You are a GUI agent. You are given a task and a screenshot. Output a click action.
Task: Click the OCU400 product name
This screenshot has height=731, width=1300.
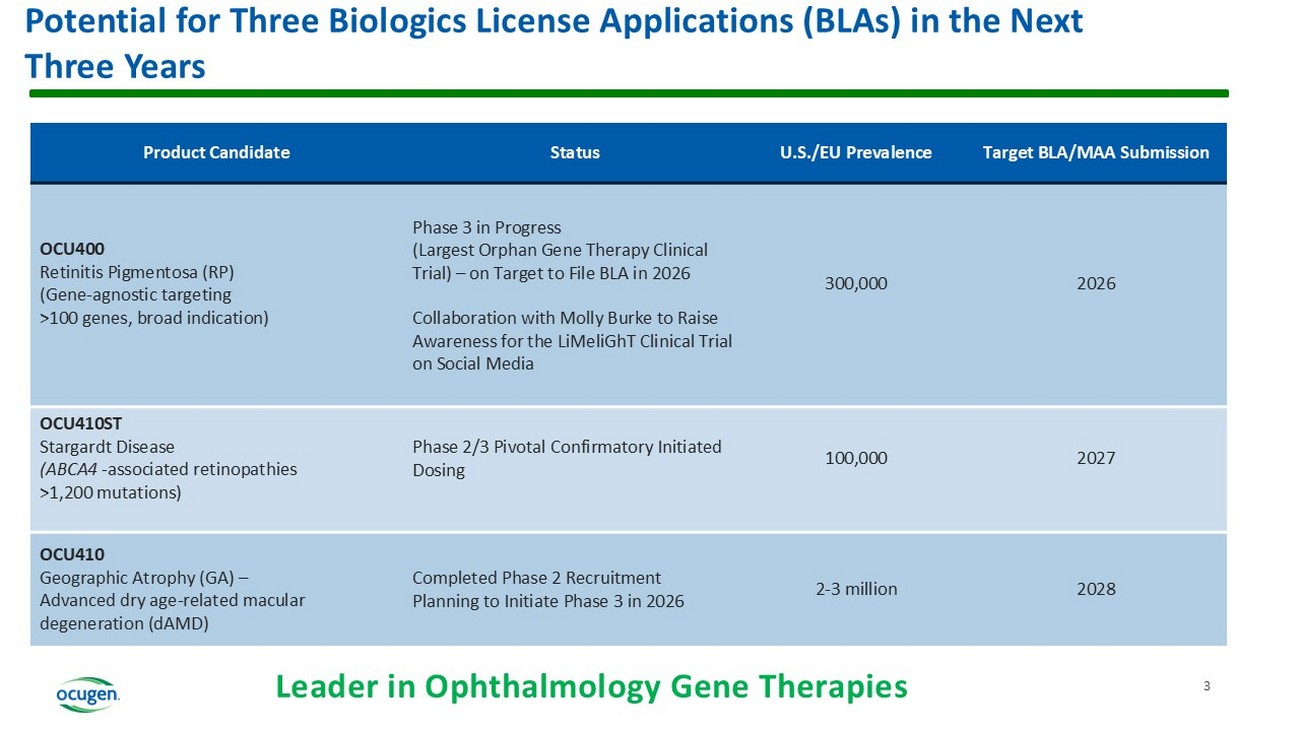pyautogui.click(x=72, y=248)
